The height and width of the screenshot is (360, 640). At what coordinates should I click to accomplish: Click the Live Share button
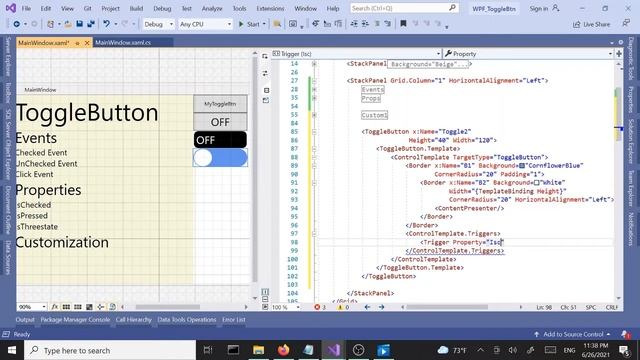click(x=591, y=24)
